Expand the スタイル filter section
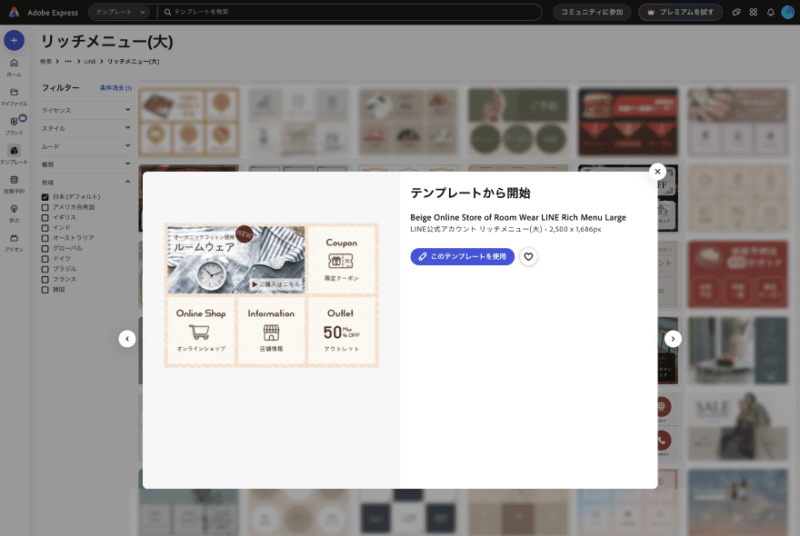 point(86,128)
